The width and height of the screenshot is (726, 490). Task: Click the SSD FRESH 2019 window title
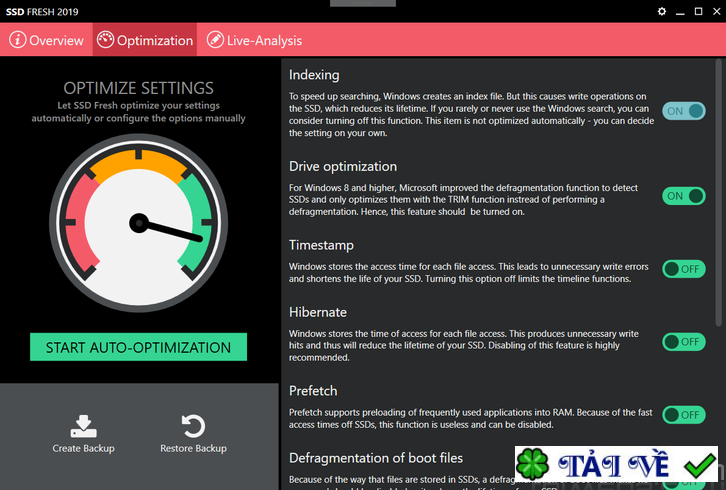click(x=42, y=12)
